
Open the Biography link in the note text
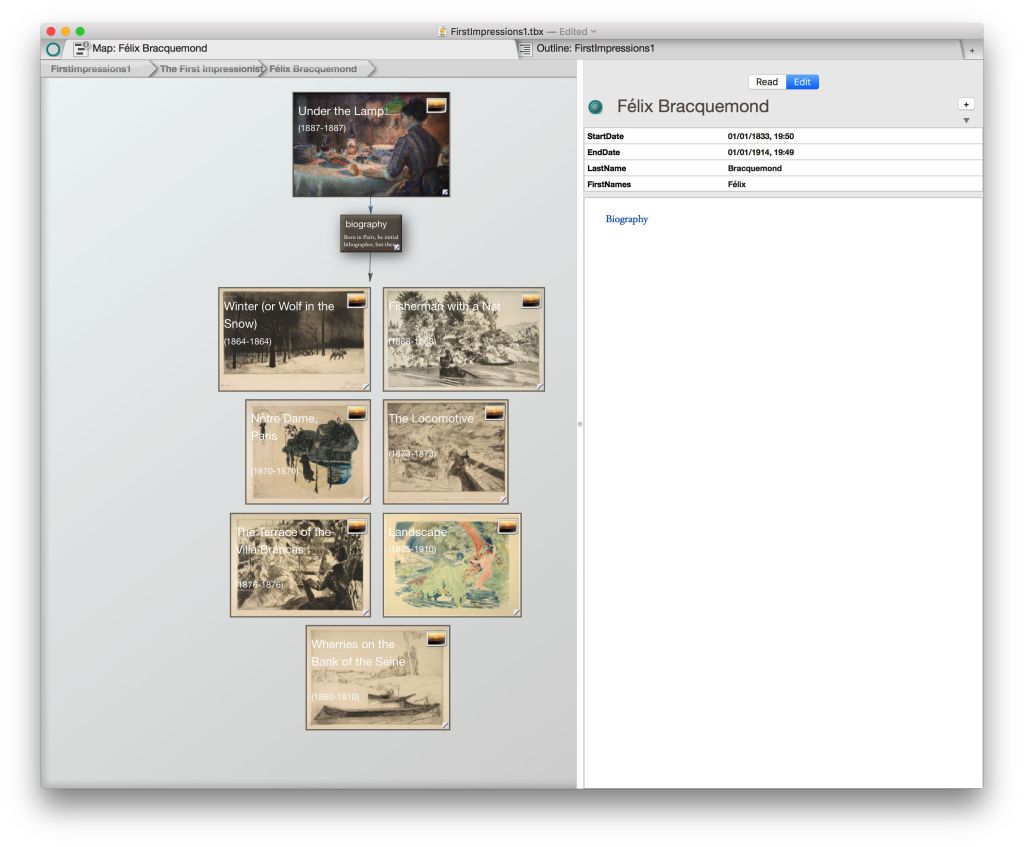pyautogui.click(x=626, y=219)
